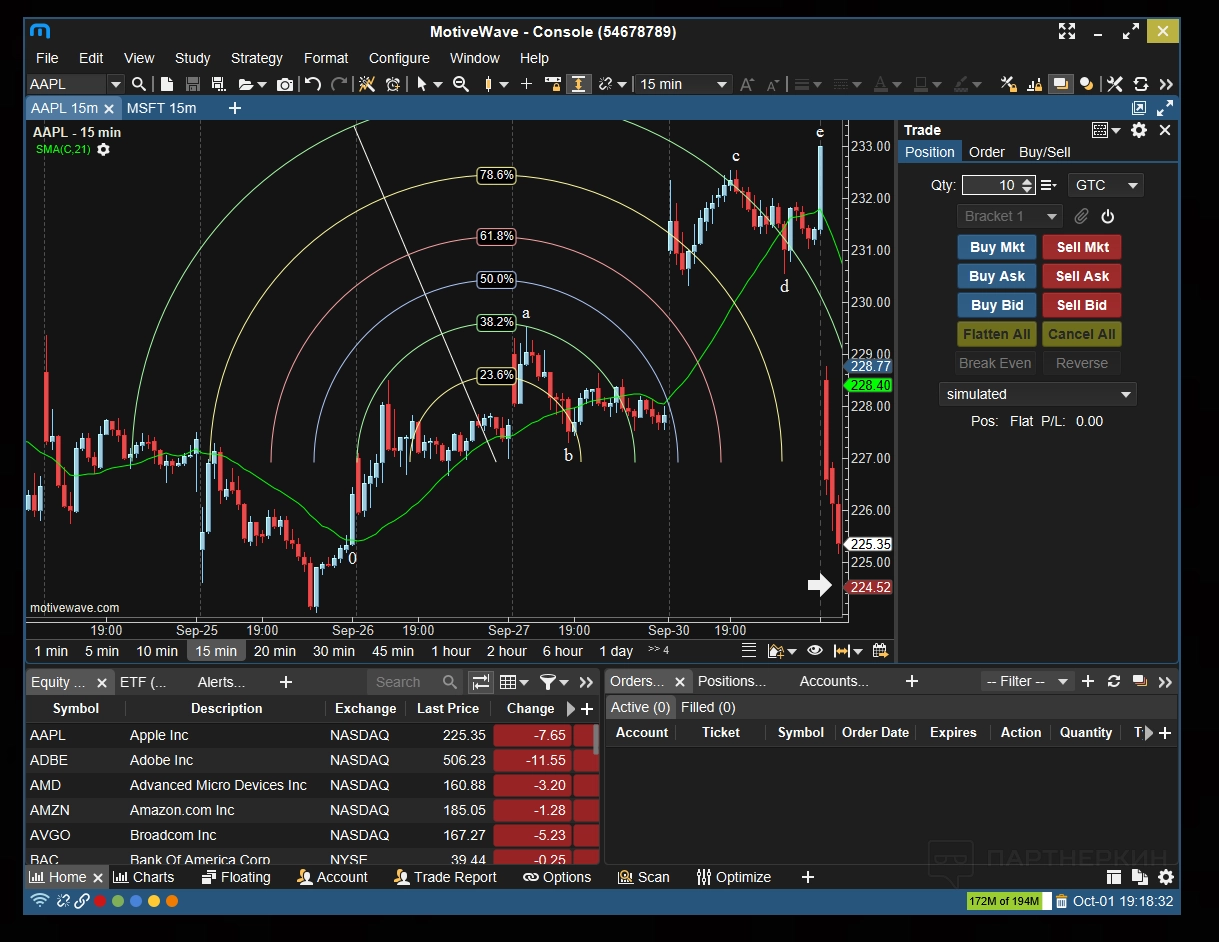
Task: Refresh the Orders panel
Action: click(1114, 681)
